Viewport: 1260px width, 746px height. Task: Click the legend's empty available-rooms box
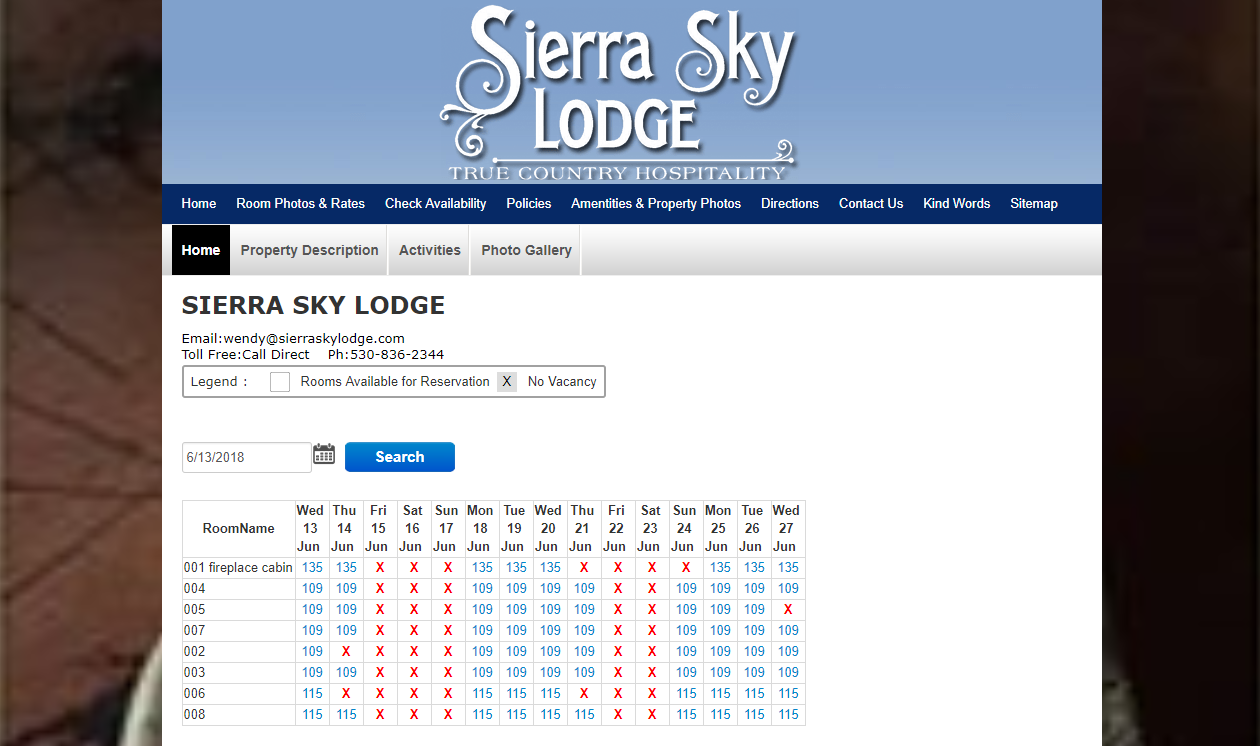pos(280,382)
